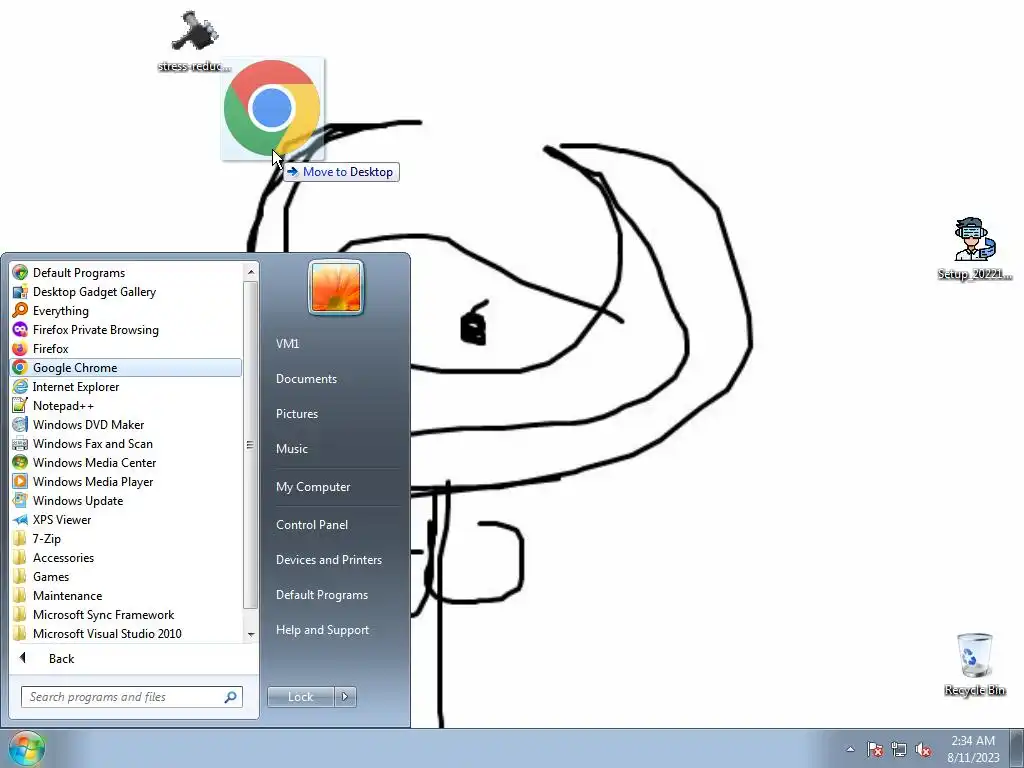1024x768 pixels.
Task: Click the XPS Viewer icon
Action: [20, 519]
